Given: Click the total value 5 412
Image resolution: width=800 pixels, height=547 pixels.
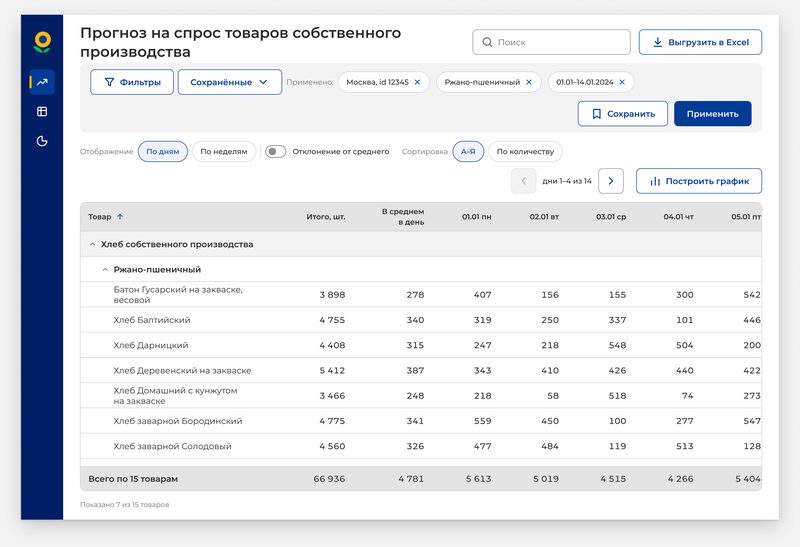Looking at the screenshot, I should 332,370.
